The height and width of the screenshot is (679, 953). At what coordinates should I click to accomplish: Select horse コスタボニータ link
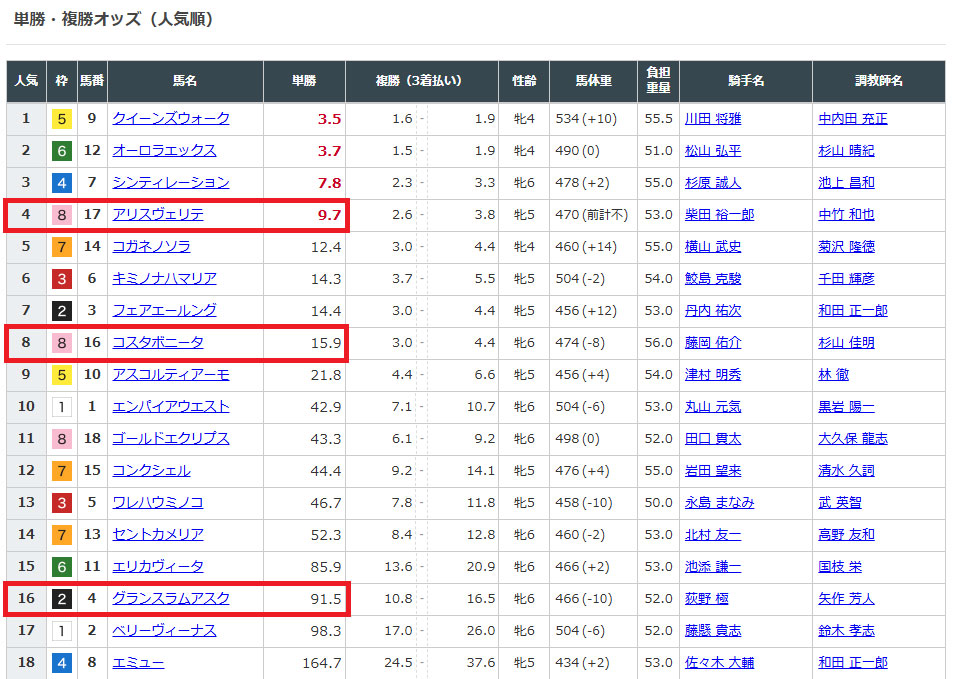pyautogui.click(x=158, y=342)
